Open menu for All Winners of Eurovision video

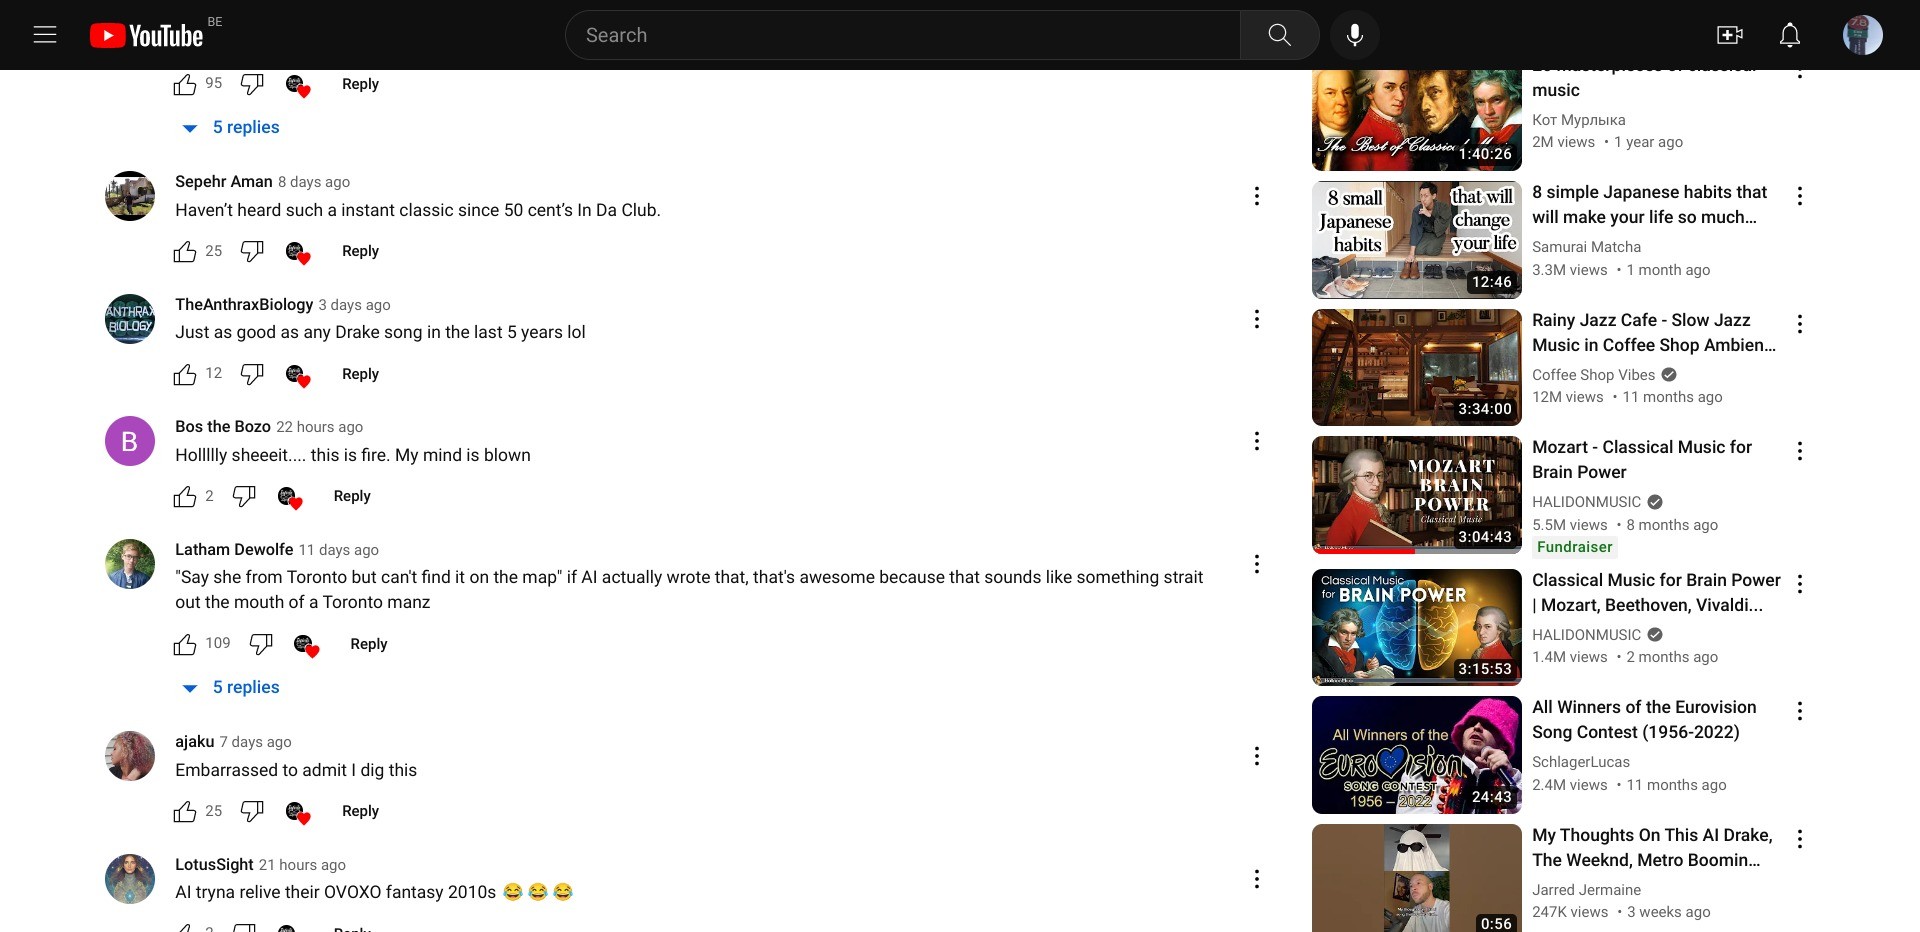click(1799, 711)
